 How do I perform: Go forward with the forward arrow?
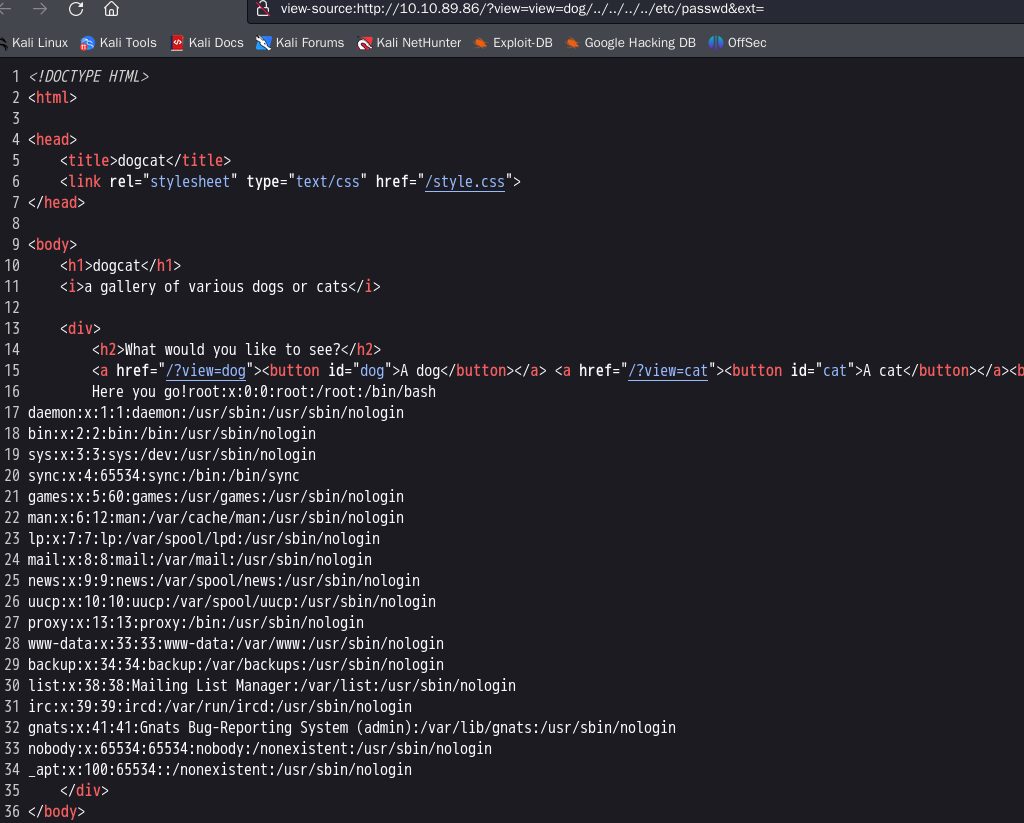coord(40,8)
